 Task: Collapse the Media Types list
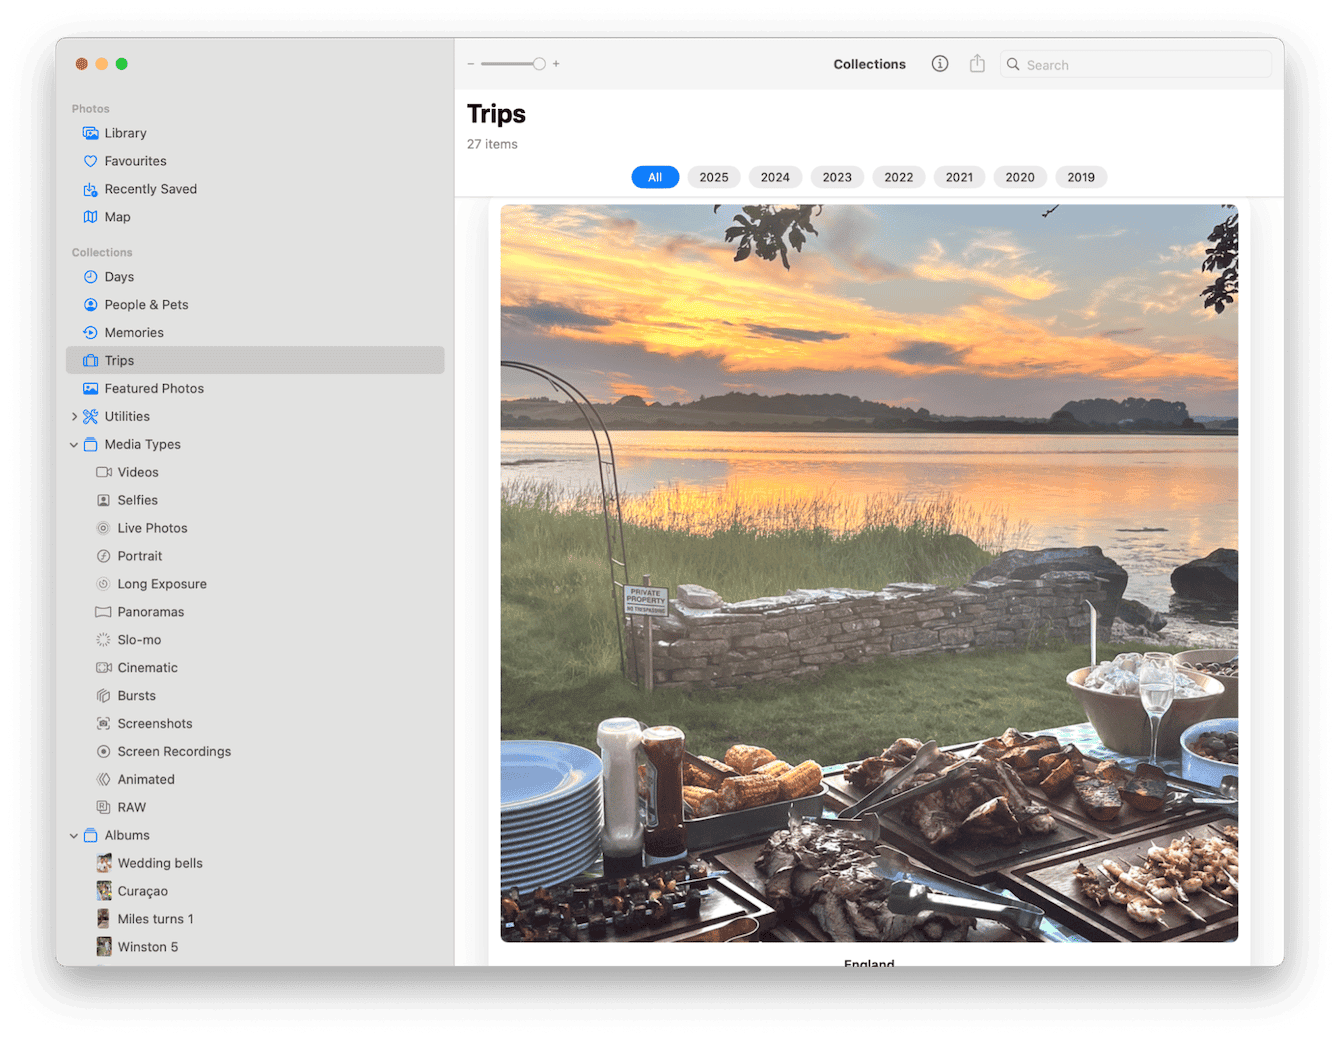tap(74, 444)
